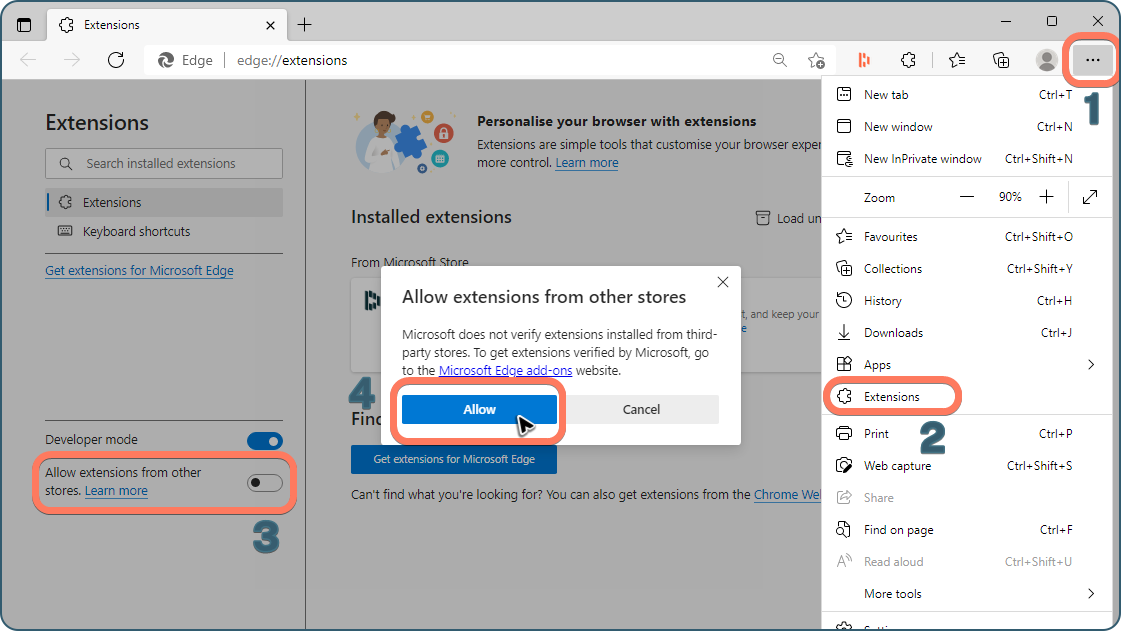Viewport: 1121px width, 631px height.
Task: Close the Allow extensions dialog with X
Action: (723, 282)
